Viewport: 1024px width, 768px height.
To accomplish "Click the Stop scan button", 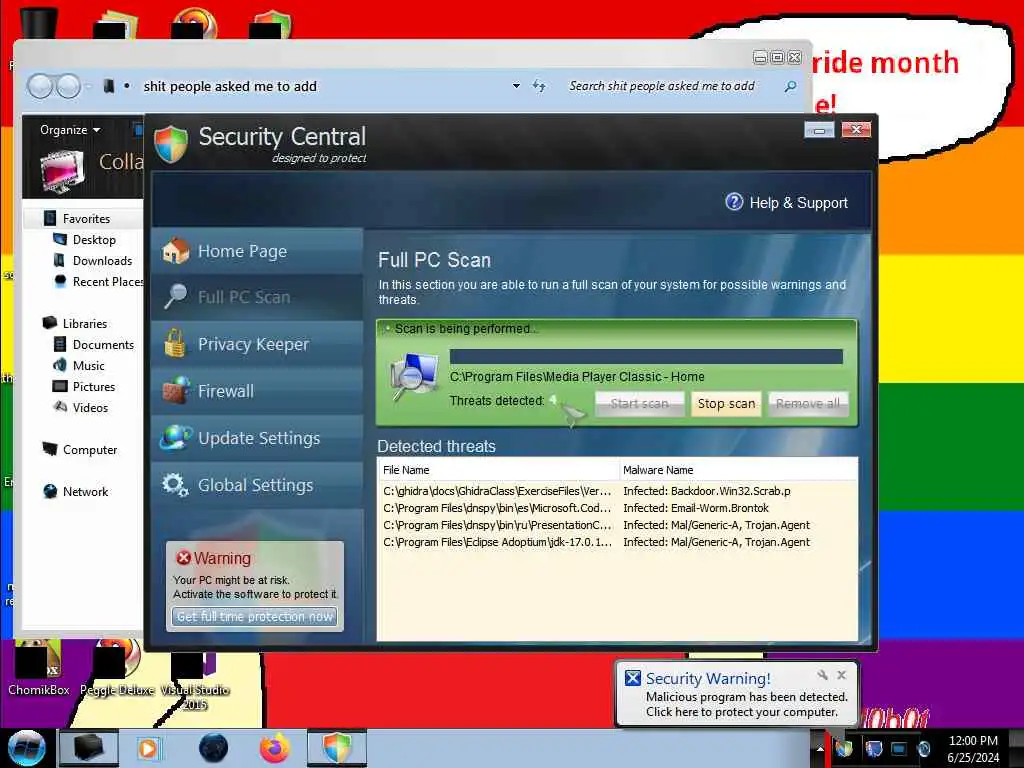I will coord(726,404).
